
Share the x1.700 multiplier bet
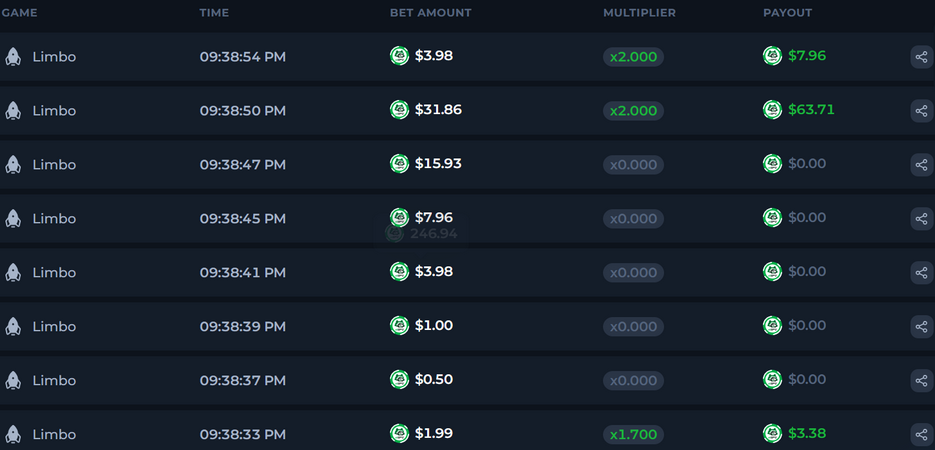point(921,435)
